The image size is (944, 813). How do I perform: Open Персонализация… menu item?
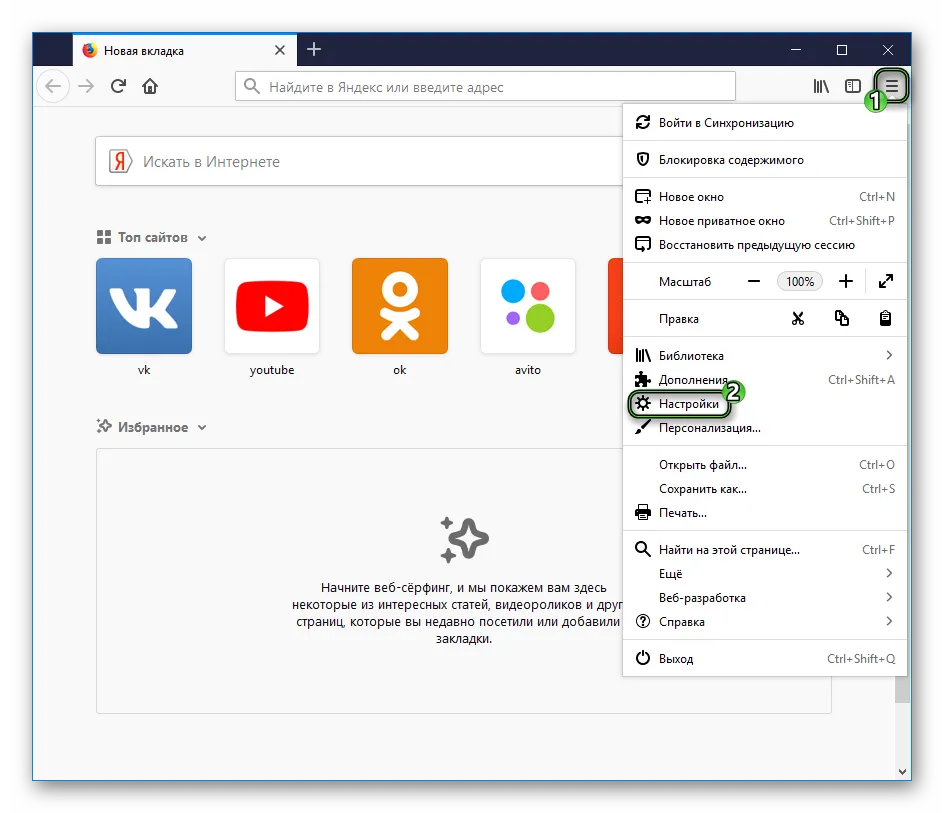[x=765, y=428]
